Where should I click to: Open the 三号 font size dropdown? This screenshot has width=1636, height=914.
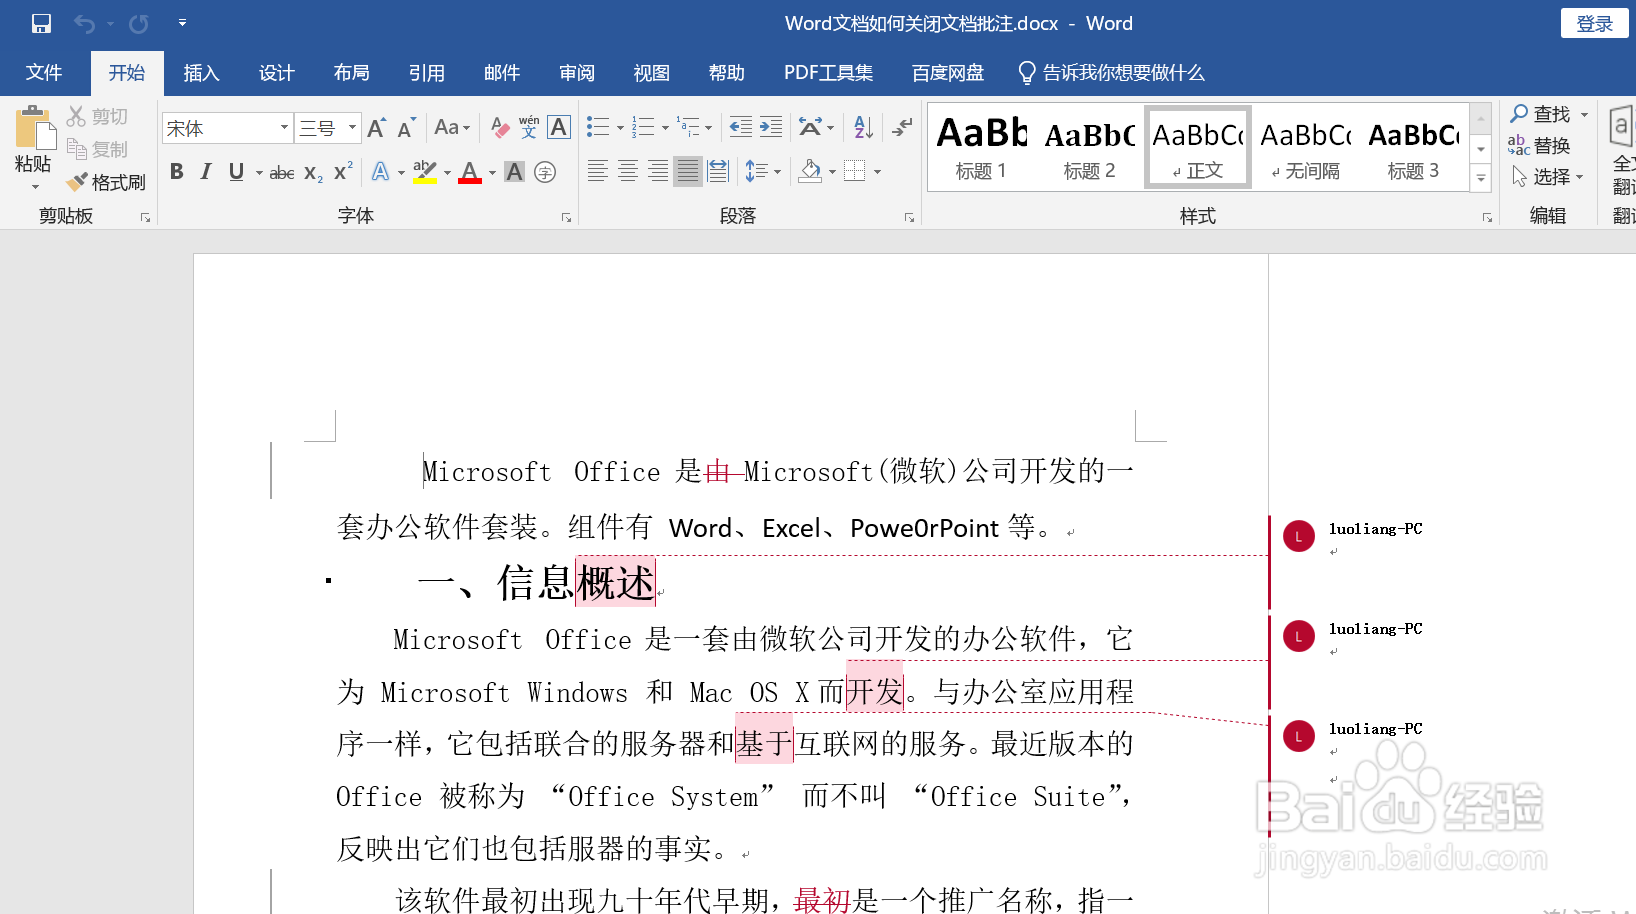[x=352, y=128]
